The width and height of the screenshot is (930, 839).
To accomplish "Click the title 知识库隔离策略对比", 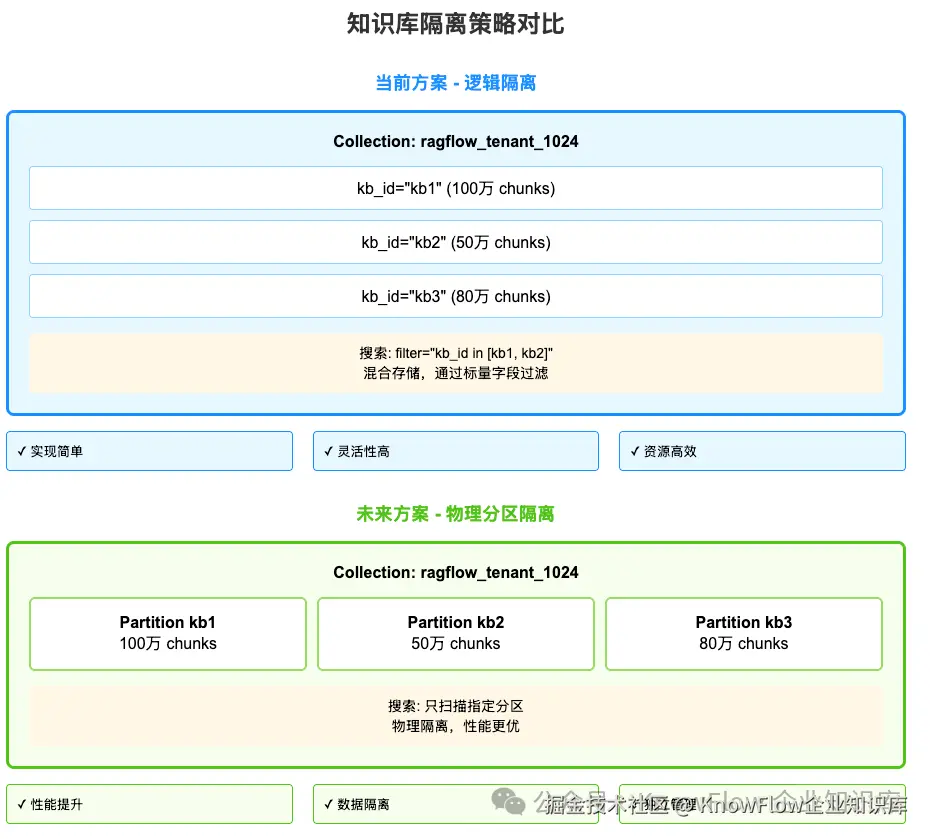I will [x=455, y=25].
